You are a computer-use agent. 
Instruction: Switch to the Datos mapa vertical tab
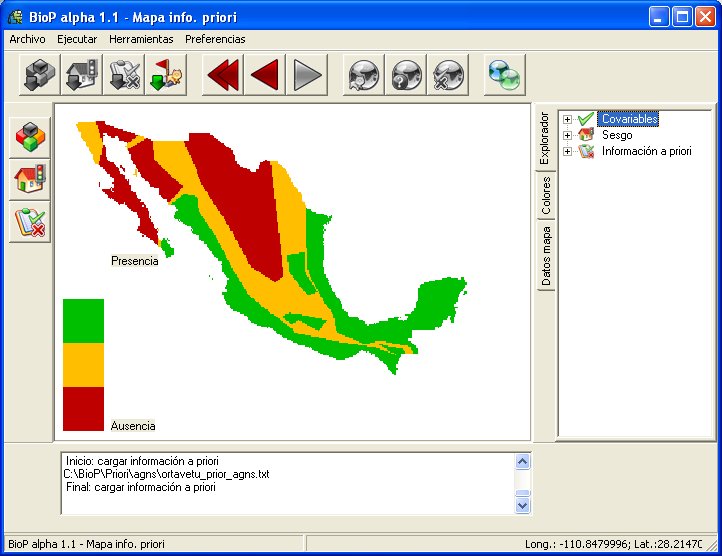point(545,256)
